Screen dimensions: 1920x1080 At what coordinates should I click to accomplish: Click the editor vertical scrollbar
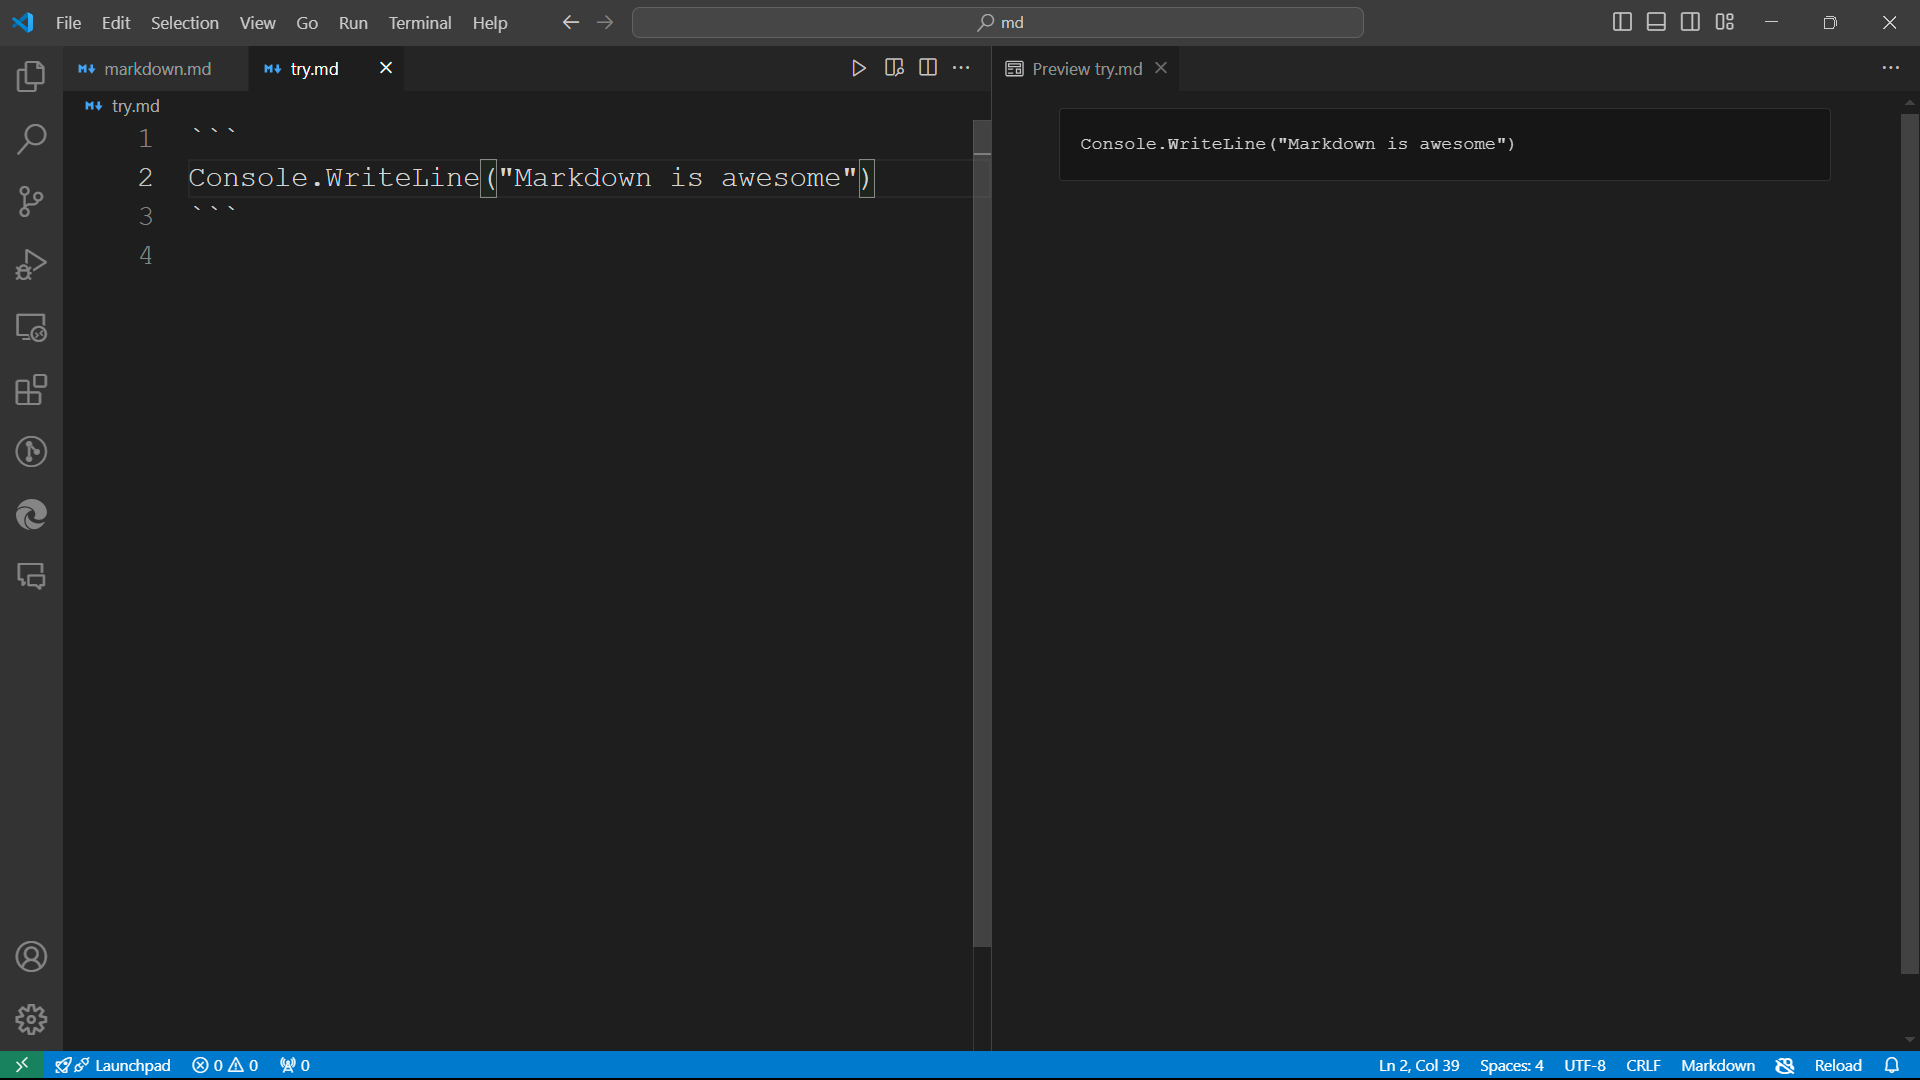pyautogui.click(x=982, y=533)
